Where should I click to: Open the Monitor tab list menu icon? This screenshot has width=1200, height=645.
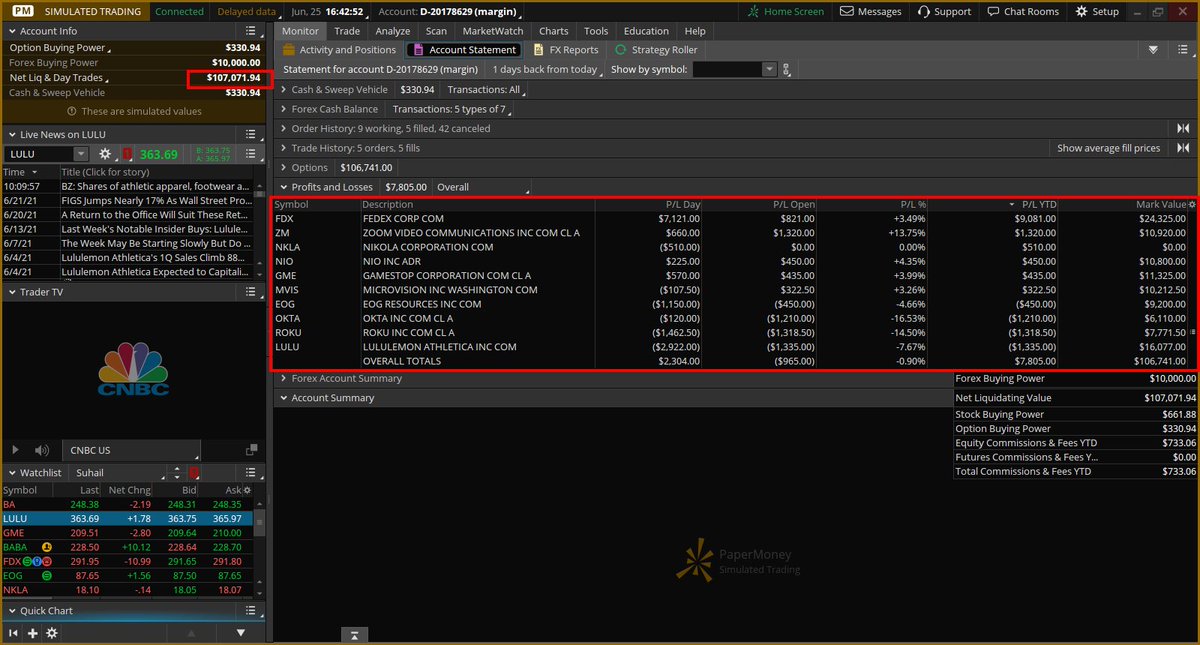click(1184, 50)
